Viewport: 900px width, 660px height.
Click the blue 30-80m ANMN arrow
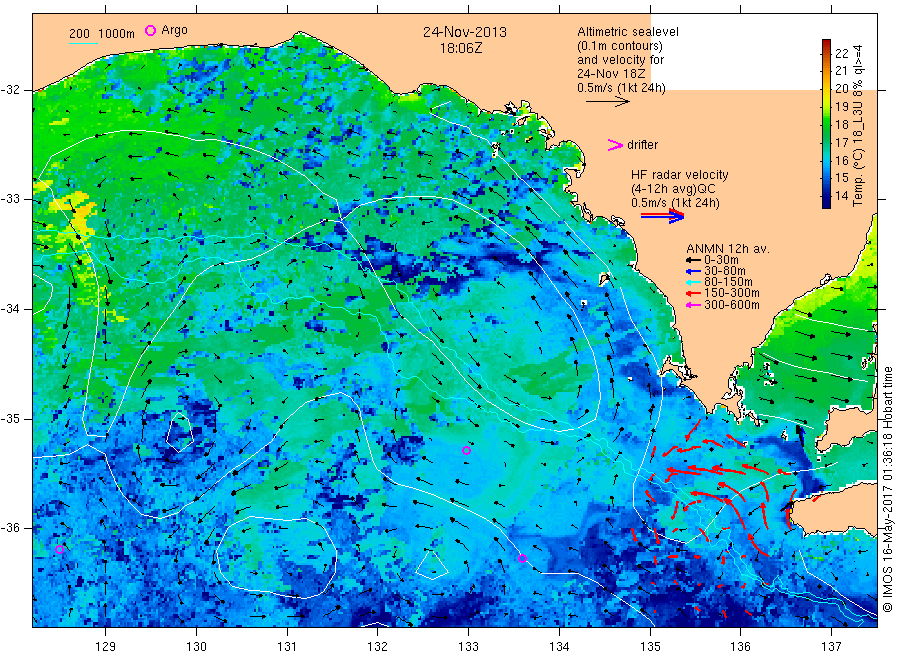(693, 271)
